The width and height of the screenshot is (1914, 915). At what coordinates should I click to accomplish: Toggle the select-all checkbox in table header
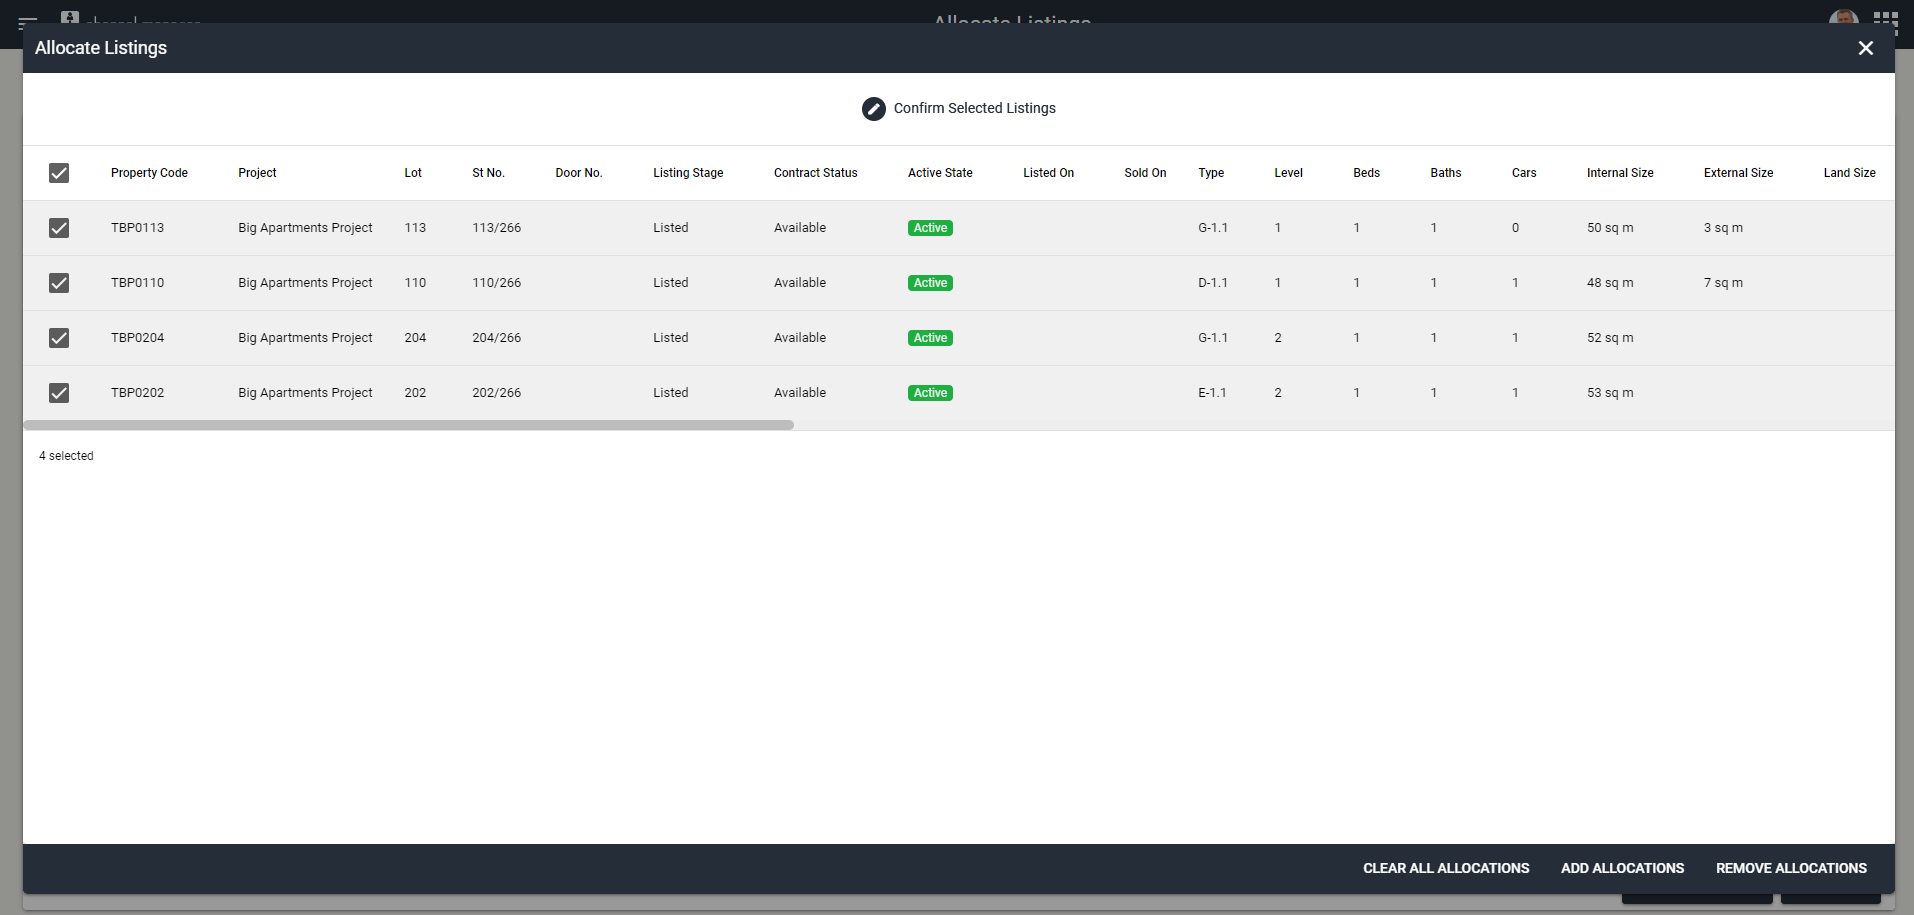click(x=59, y=172)
